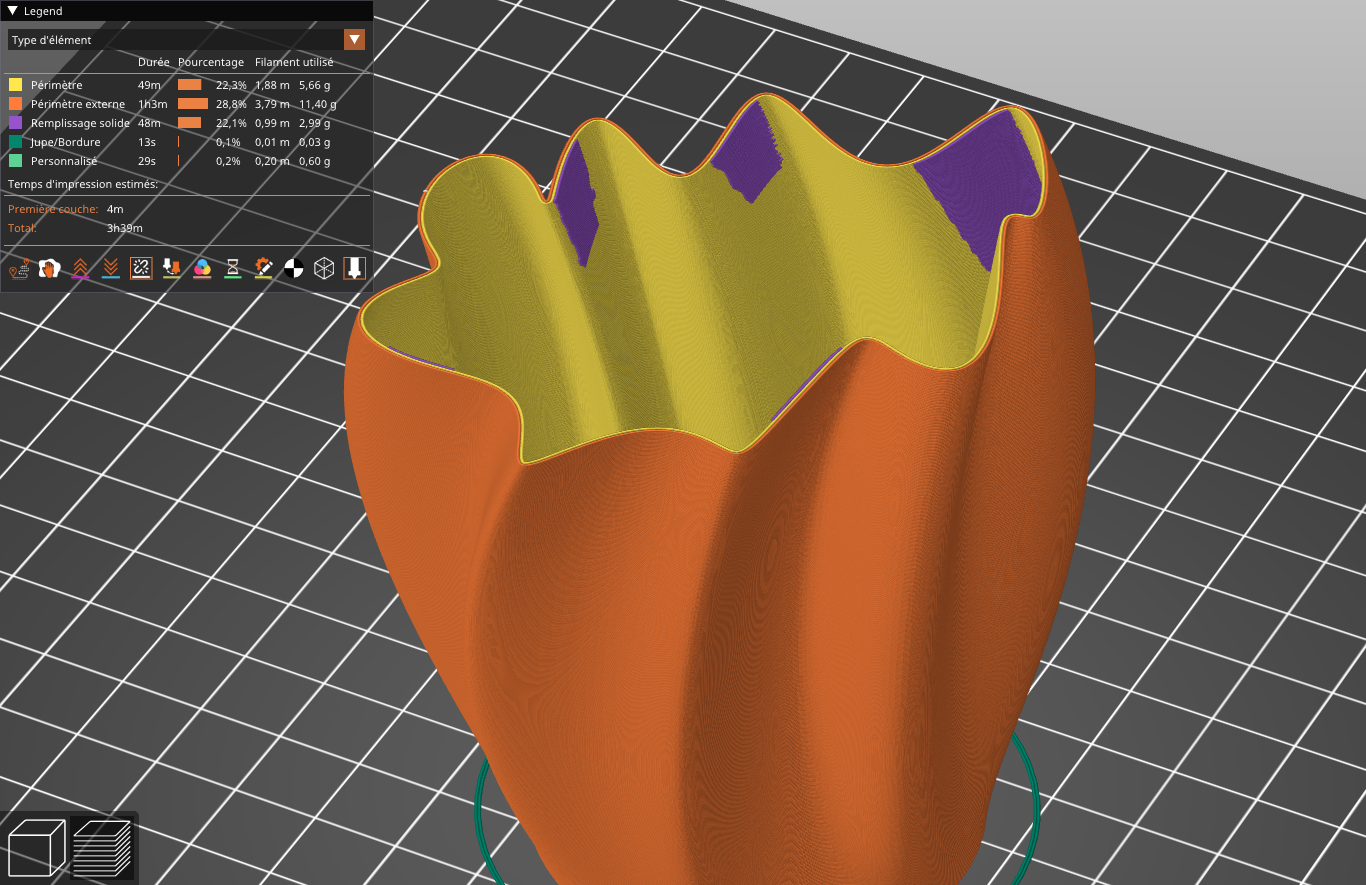Click the Total time 3h39m

click(124, 228)
